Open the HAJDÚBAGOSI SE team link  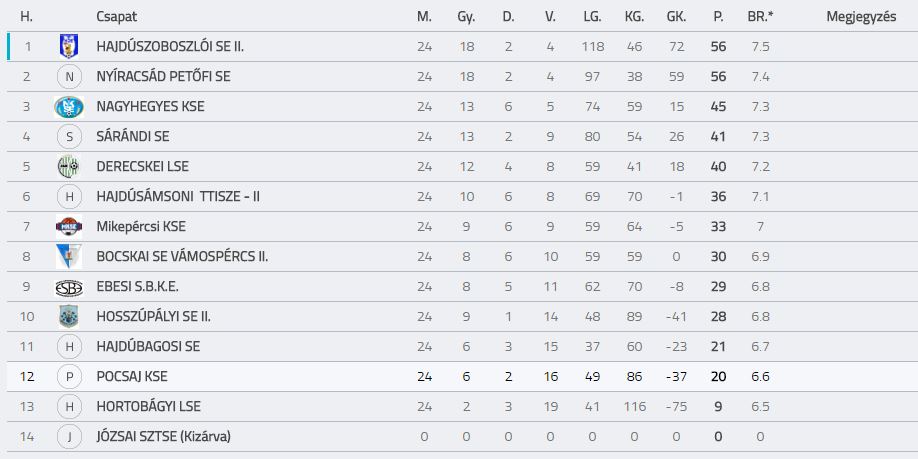click(148, 347)
